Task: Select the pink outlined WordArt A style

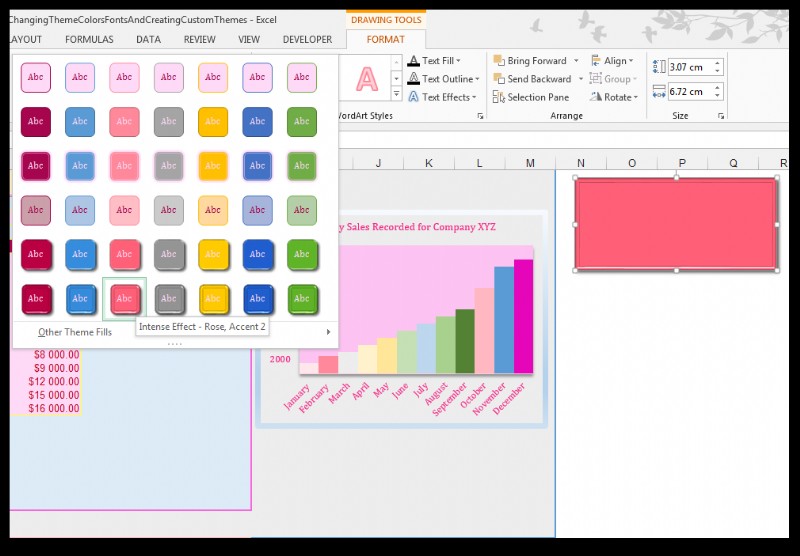Action: coord(367,79)
